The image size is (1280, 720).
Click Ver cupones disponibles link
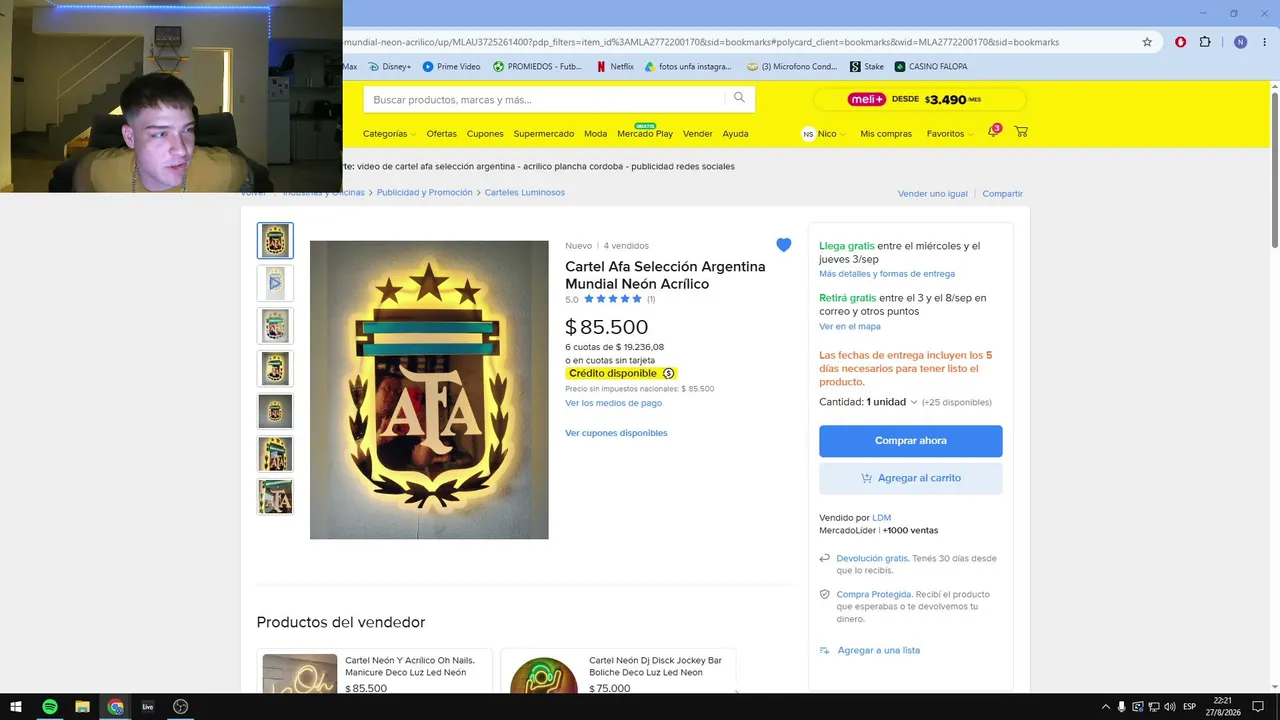[616, 433]
